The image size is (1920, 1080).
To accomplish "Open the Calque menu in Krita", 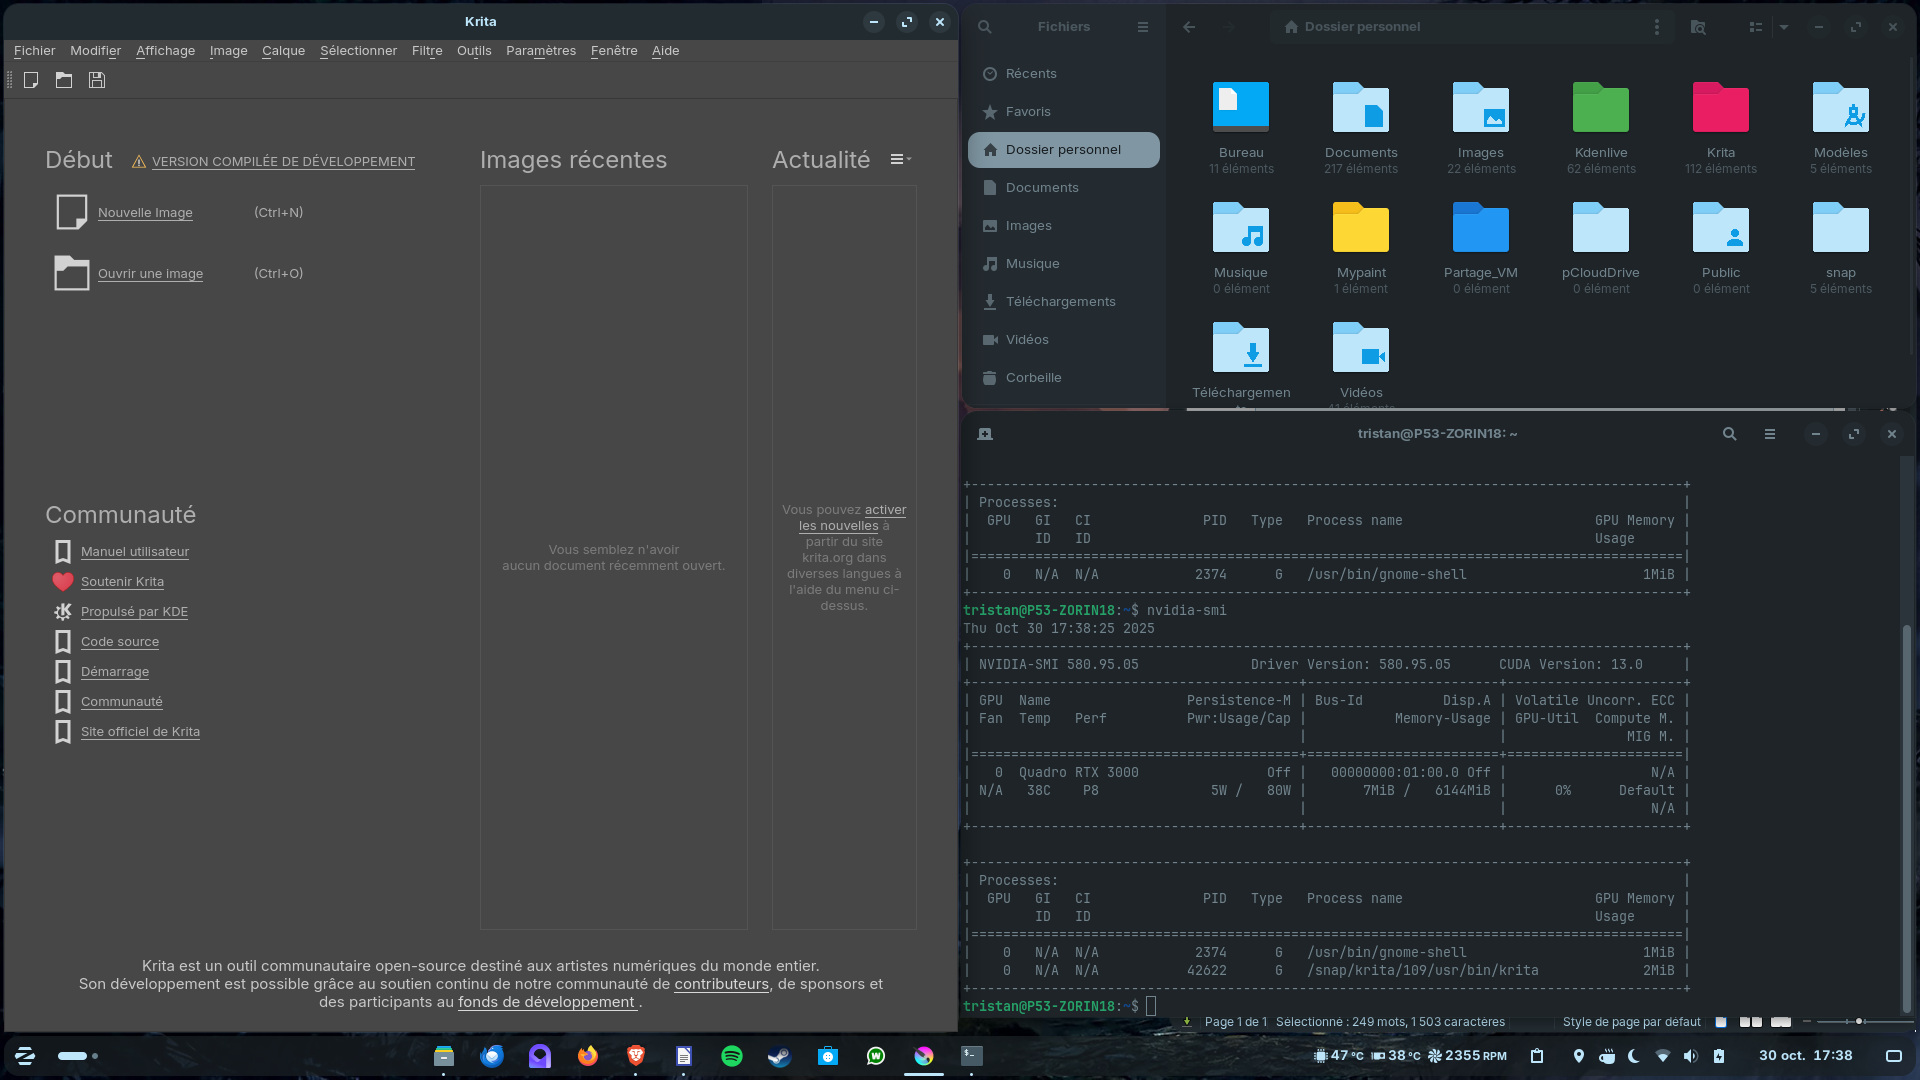I will click(283, 51).
